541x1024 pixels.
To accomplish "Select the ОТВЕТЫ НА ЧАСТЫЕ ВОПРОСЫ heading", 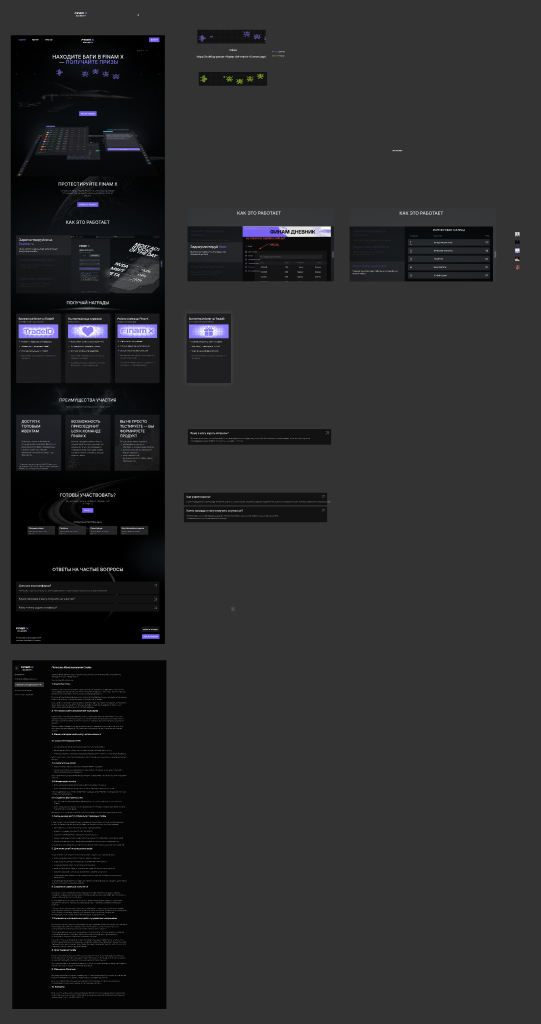I will click(88, 569).
